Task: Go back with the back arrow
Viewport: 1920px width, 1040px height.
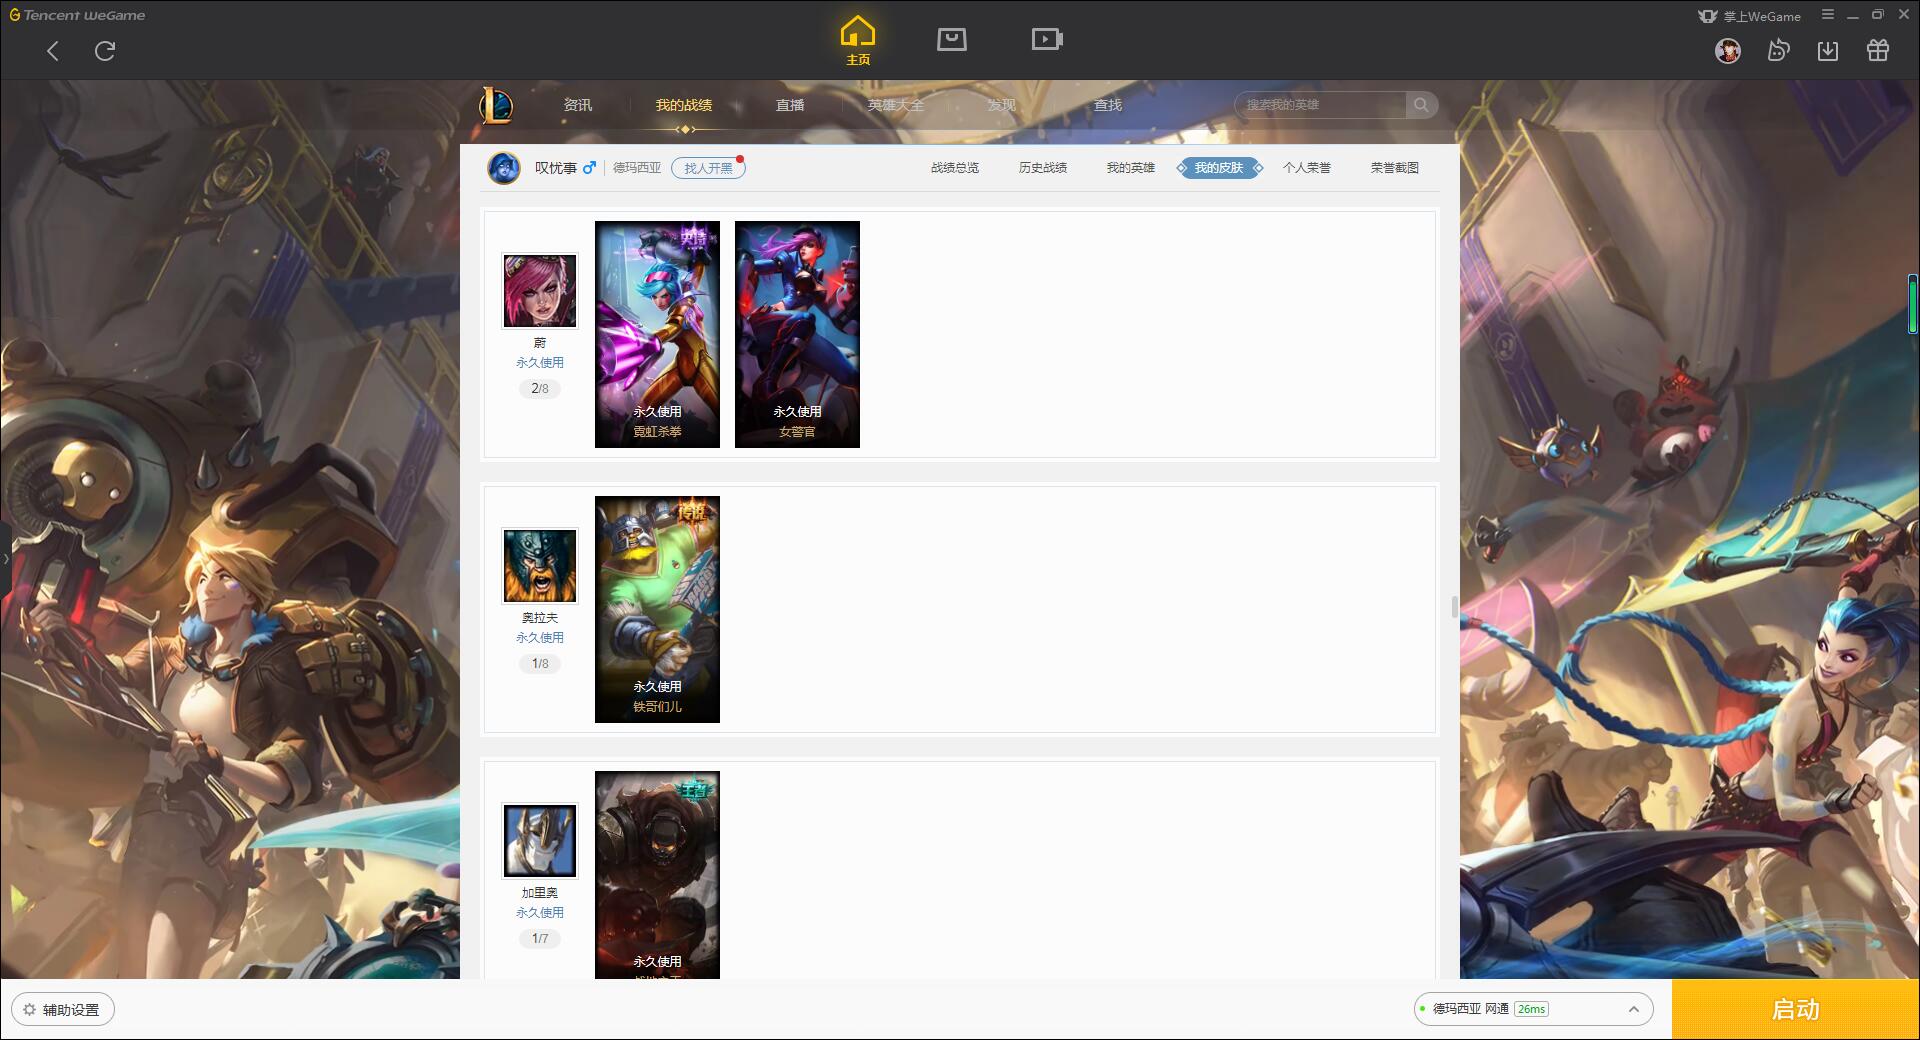Action: click(53, 51)
